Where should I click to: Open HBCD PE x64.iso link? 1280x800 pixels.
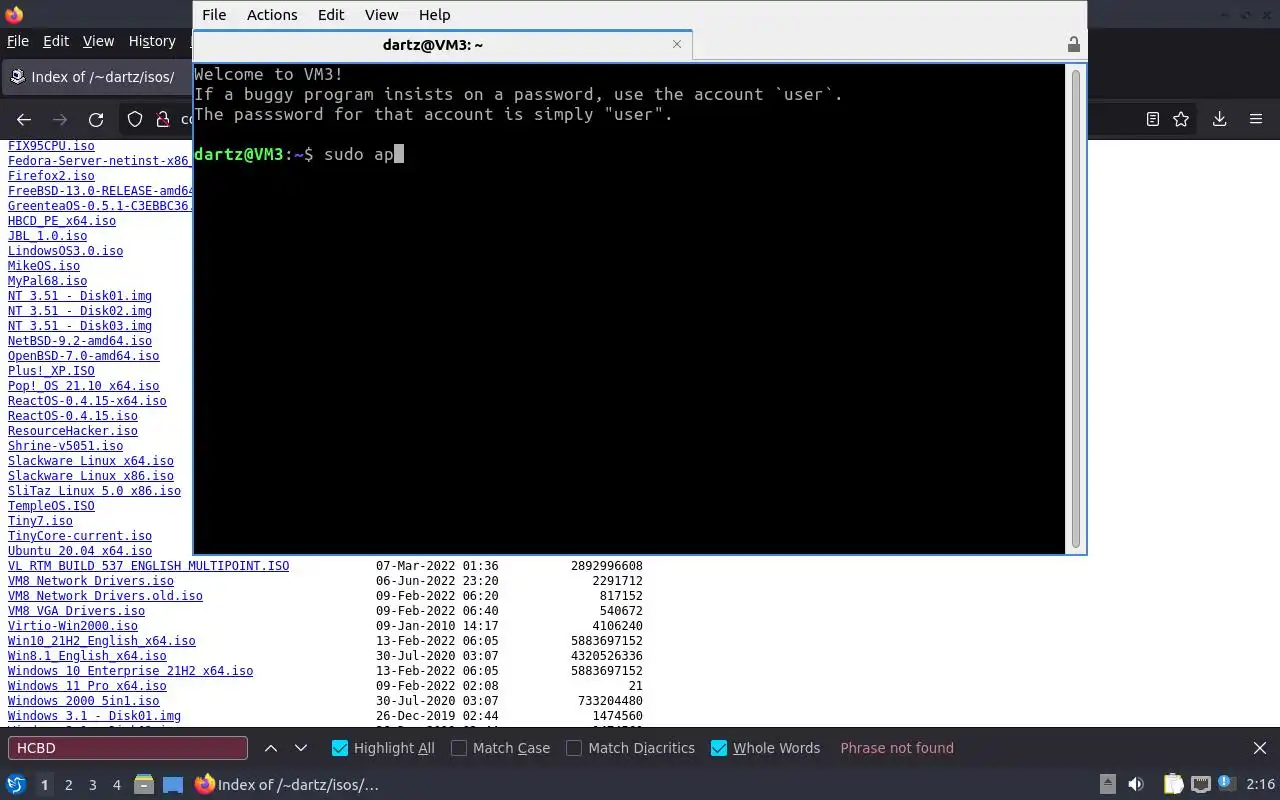point(62,221)
